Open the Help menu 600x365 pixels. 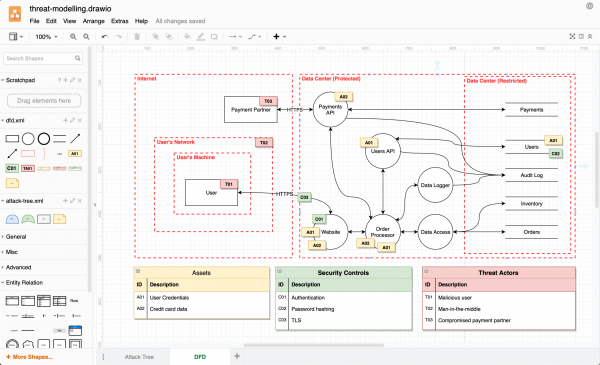point(141,21)
